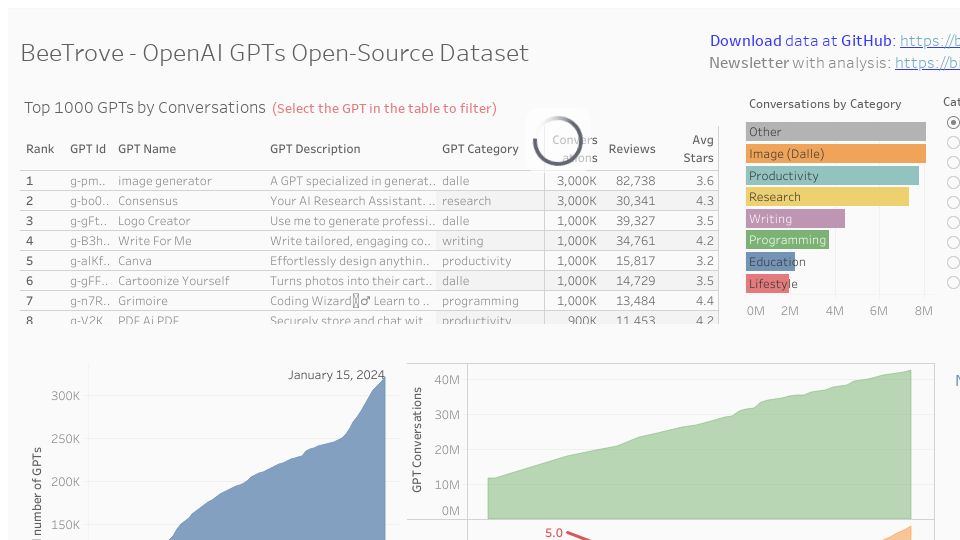Select the 'Canva' GPT name cell
The image size is (960, 540).
135,261
